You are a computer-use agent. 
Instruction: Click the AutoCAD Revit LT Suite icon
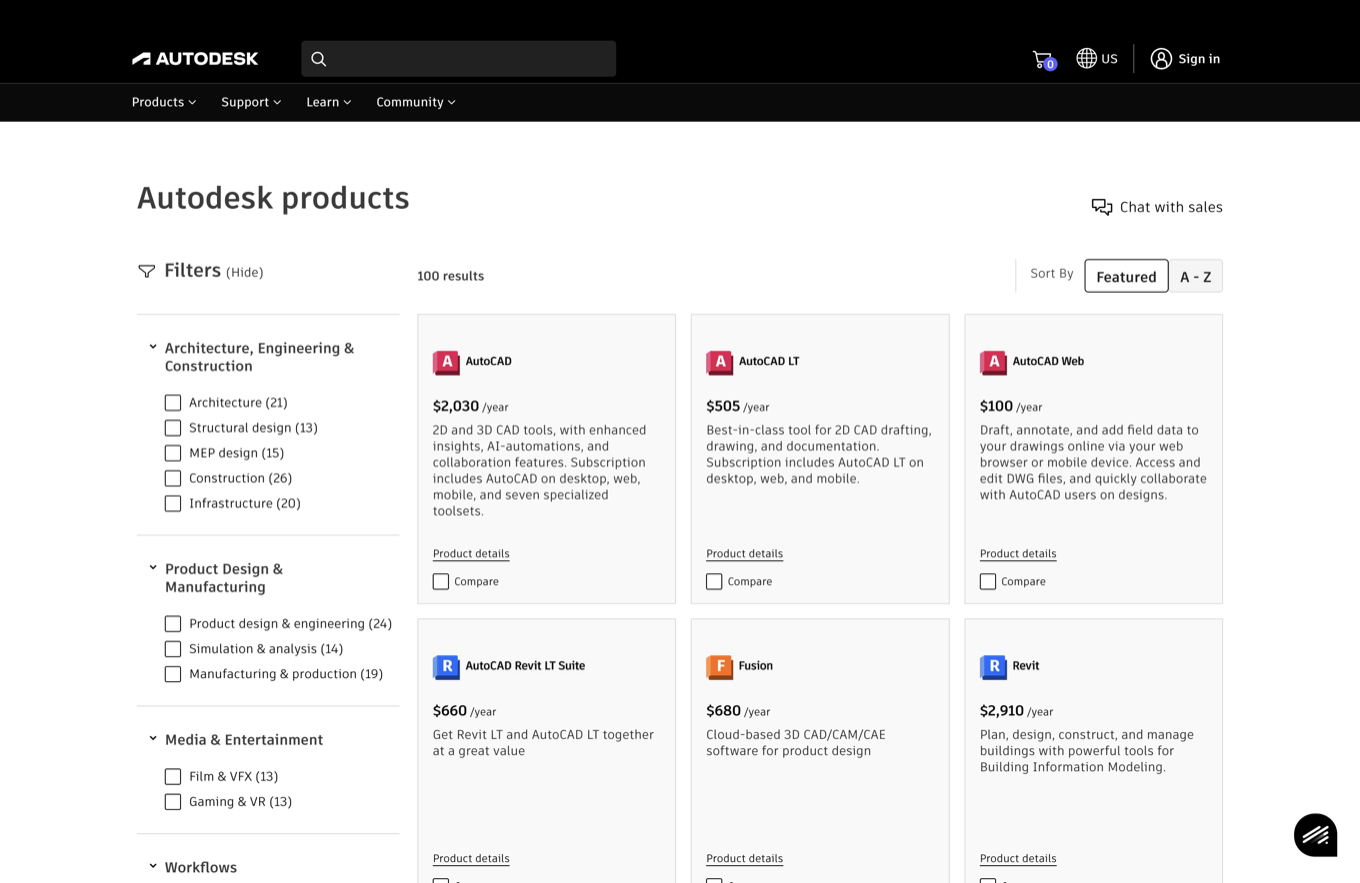446,667
